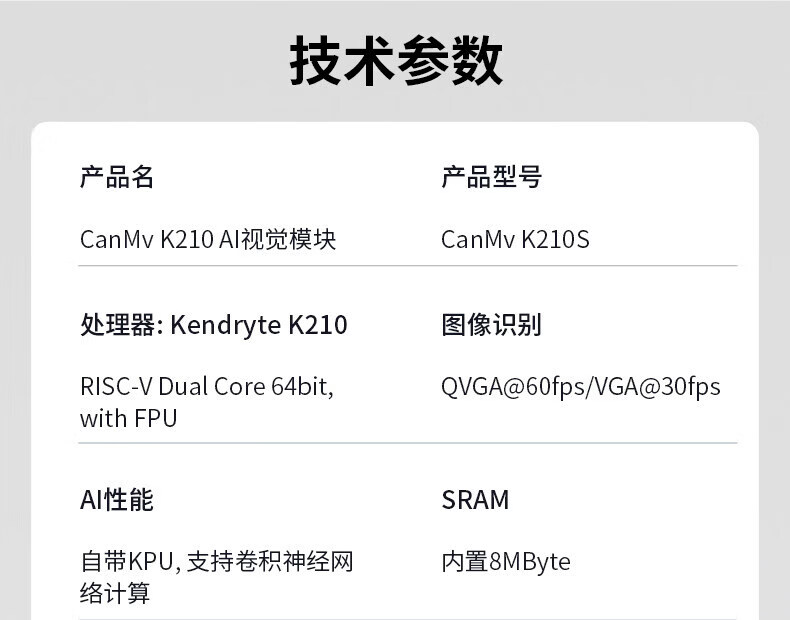Click the divider line below 'with FPU'
This screenshot has height=620, width=790.
(x=408, y=443)
